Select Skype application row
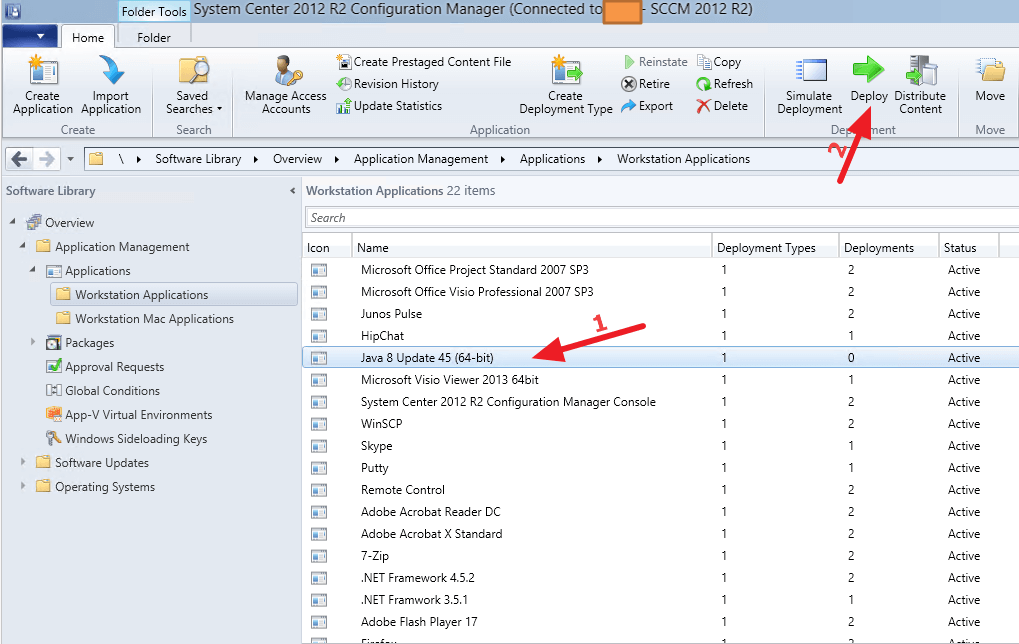The width and height of the screenshot is (1019, 644). (660, 446)
